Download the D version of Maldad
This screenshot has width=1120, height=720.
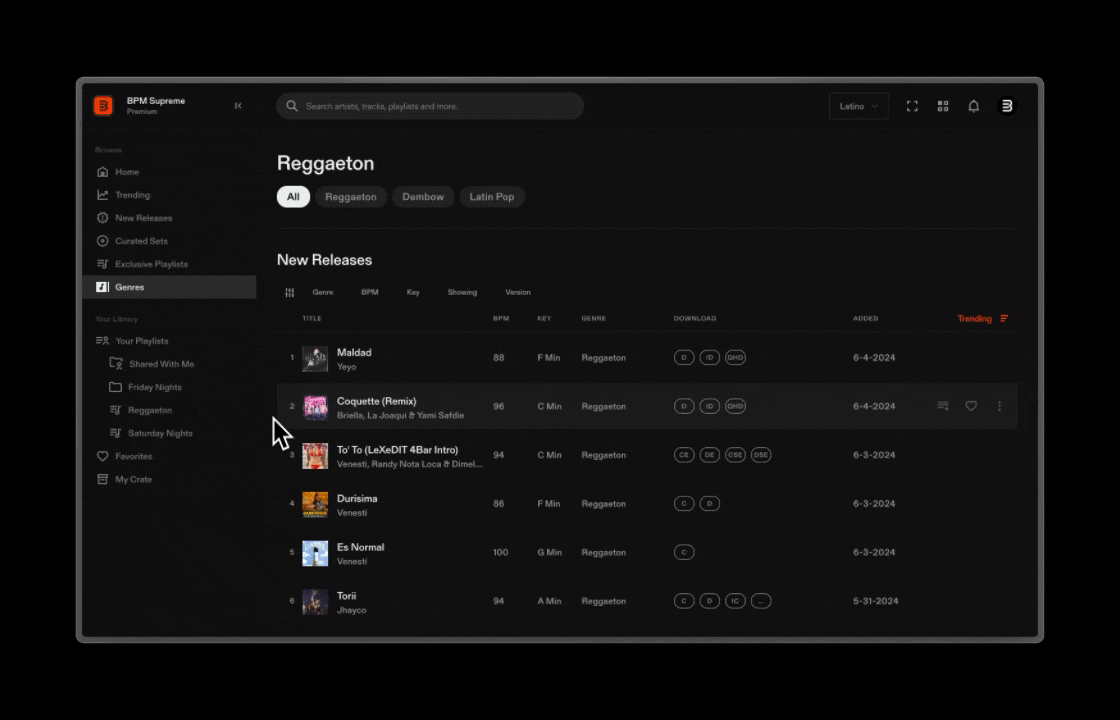[x=684, y=357]
